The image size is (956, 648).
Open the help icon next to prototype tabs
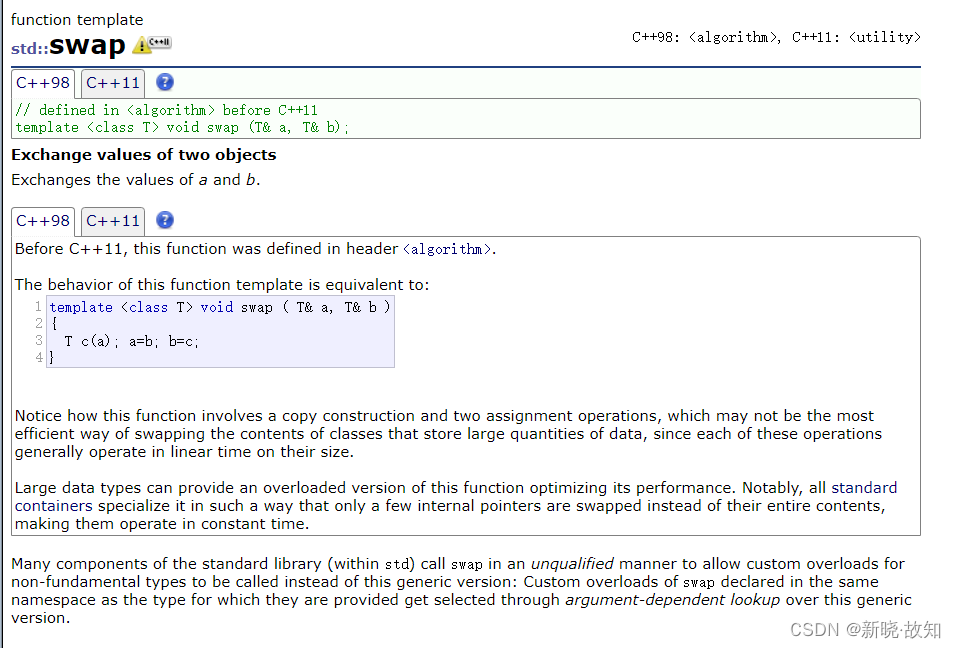tap(165, 82)
